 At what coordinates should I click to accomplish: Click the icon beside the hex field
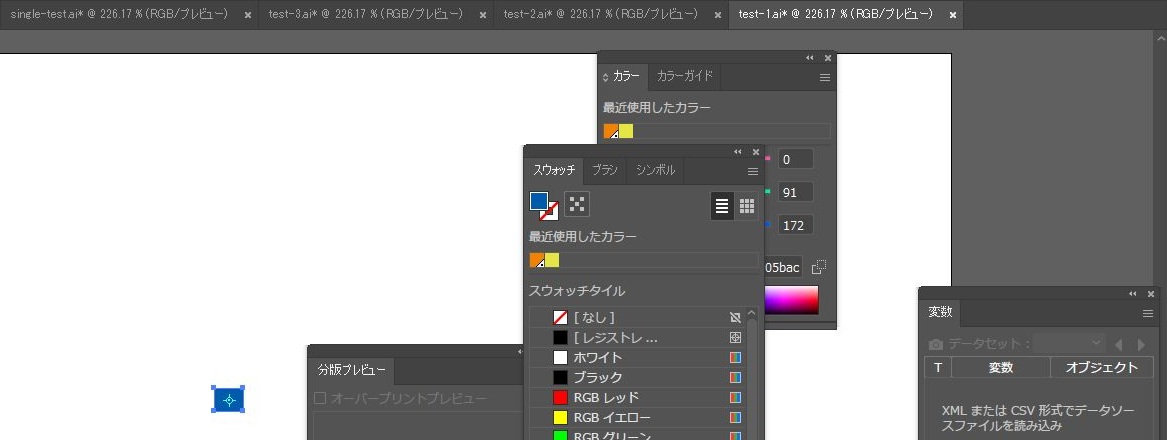819,267
